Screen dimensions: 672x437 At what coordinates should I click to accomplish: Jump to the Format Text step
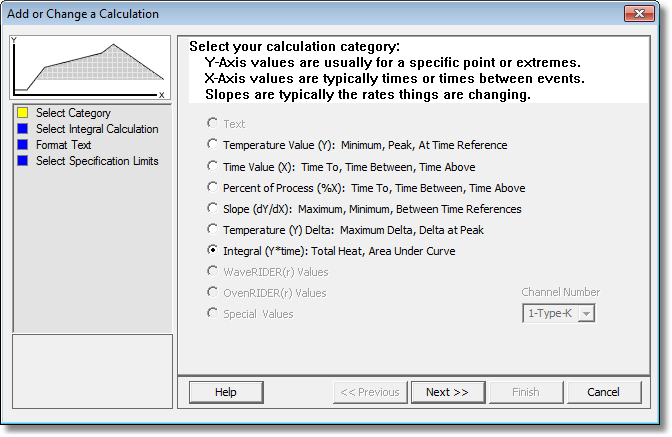63,145
